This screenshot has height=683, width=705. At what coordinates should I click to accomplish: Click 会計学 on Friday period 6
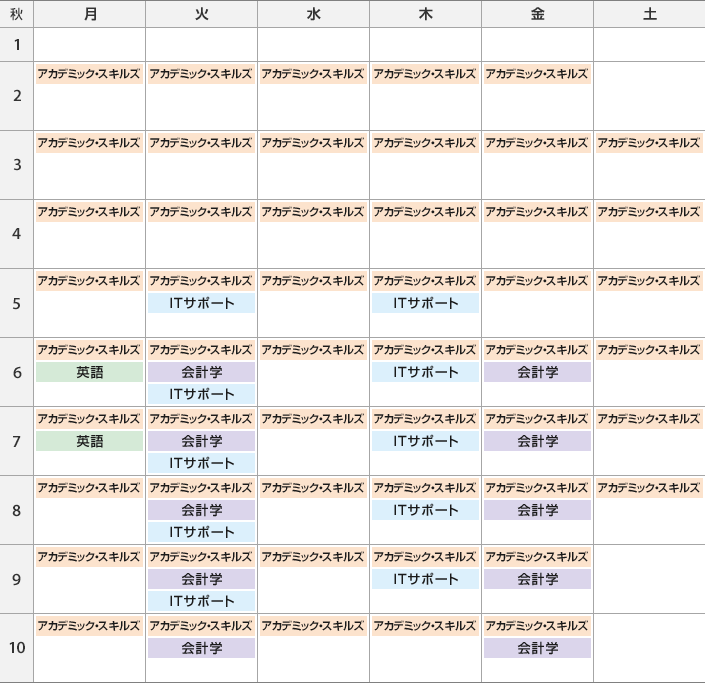[537, 372]
